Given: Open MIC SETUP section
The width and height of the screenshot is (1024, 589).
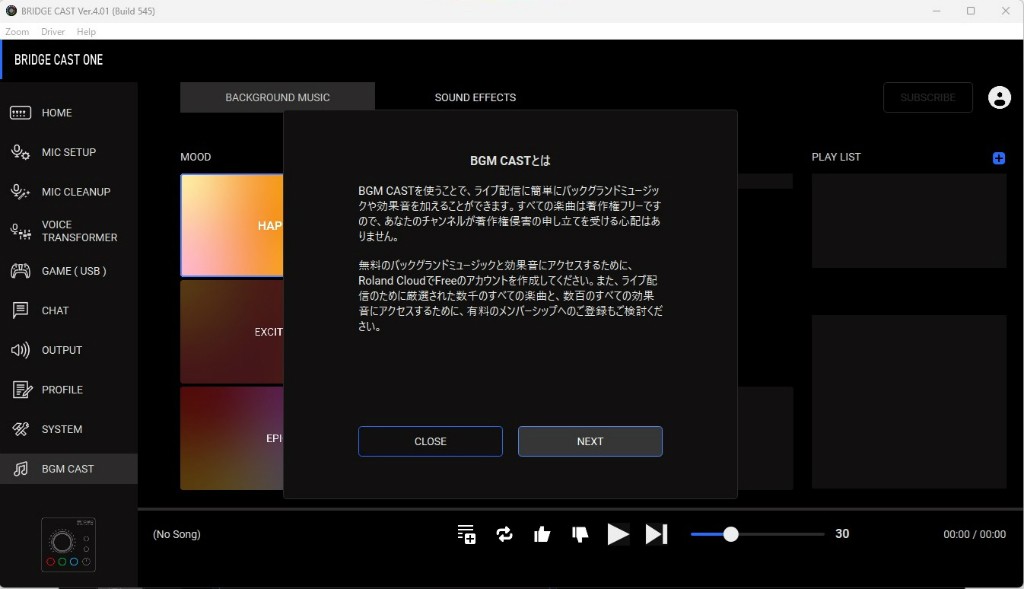Looking at the screenshot, I should [x=69, y=152].
